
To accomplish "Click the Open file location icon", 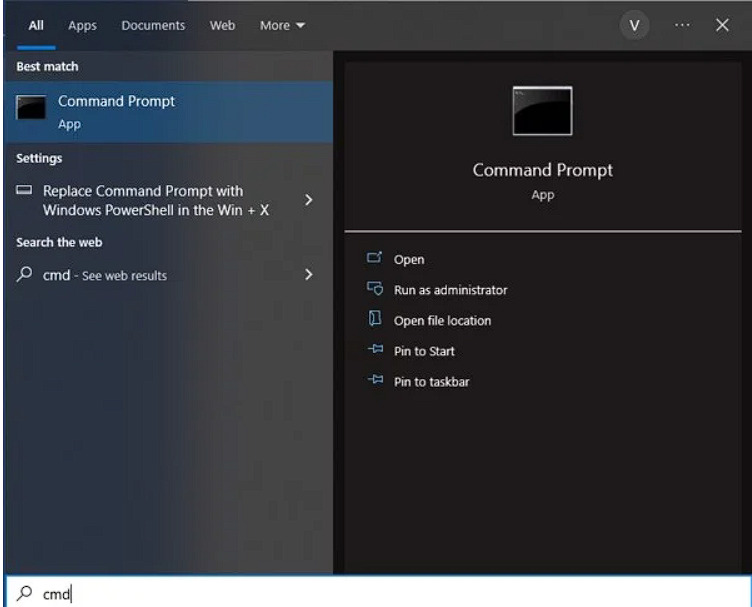I will coord(375,320).
